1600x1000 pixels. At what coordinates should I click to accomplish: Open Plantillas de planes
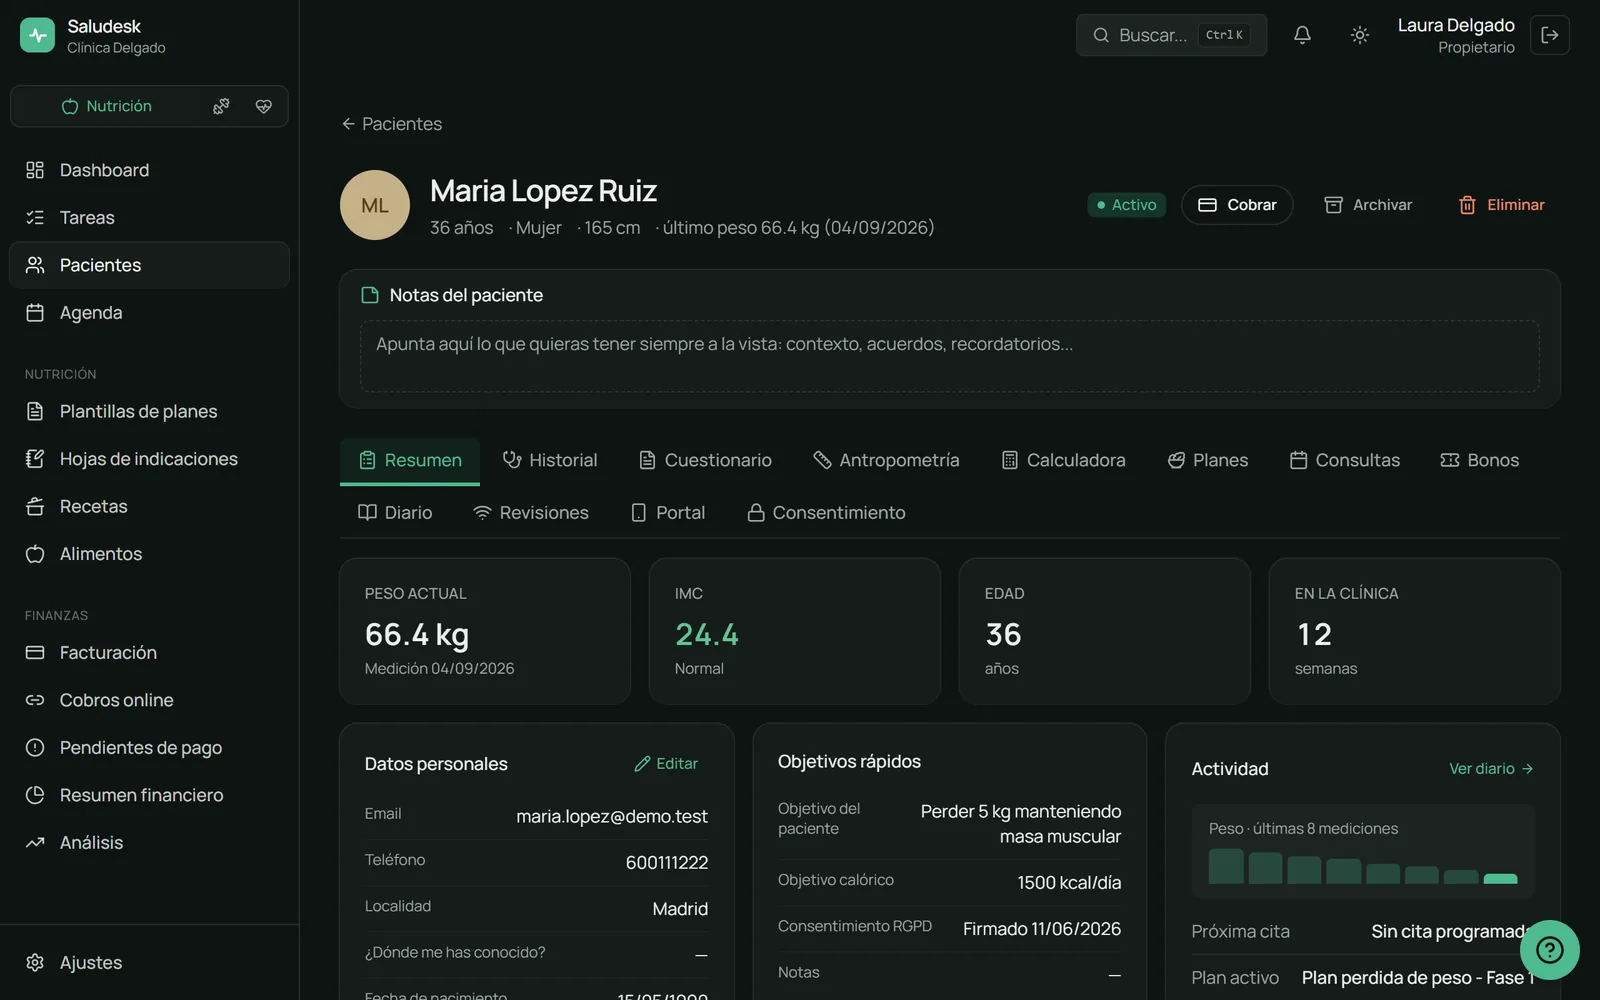pos(149,411)
